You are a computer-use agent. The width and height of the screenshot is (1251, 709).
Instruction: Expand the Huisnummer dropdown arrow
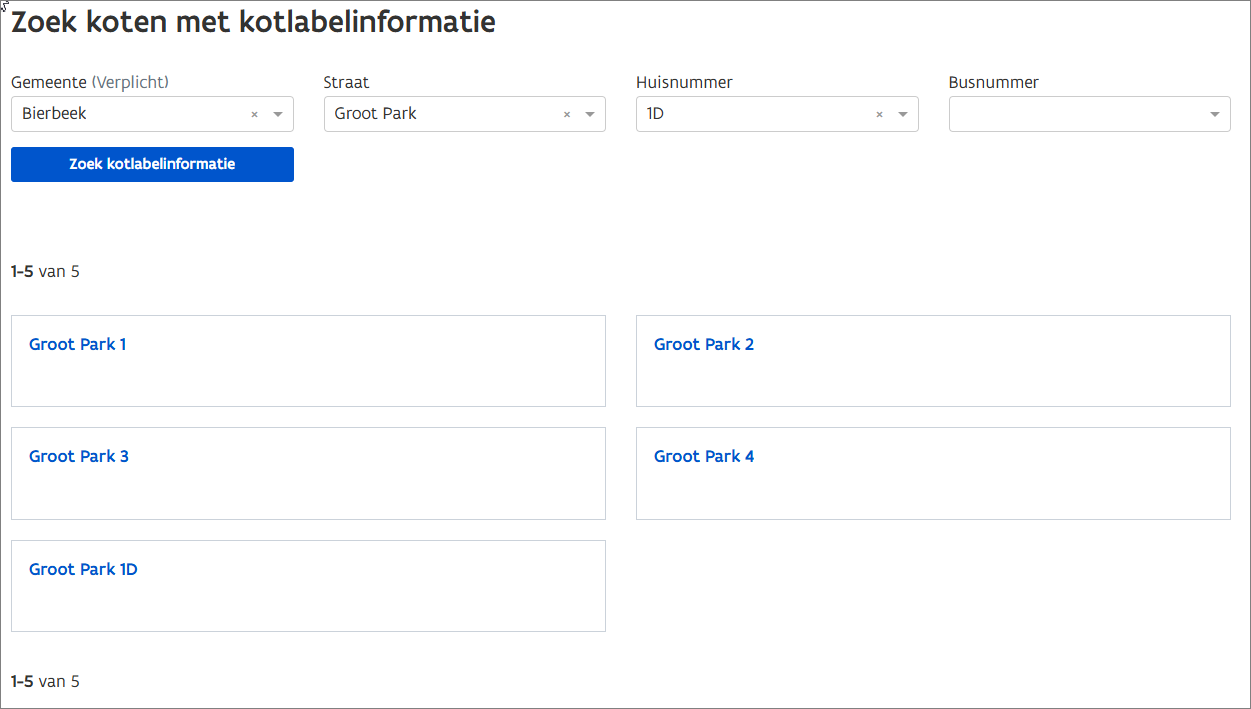(903, 115)
